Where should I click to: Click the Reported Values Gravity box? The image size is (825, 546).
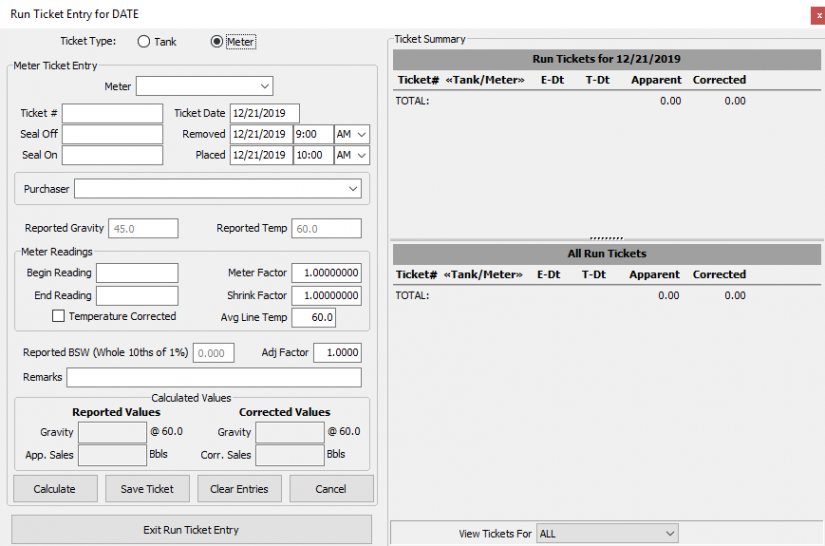113,432
